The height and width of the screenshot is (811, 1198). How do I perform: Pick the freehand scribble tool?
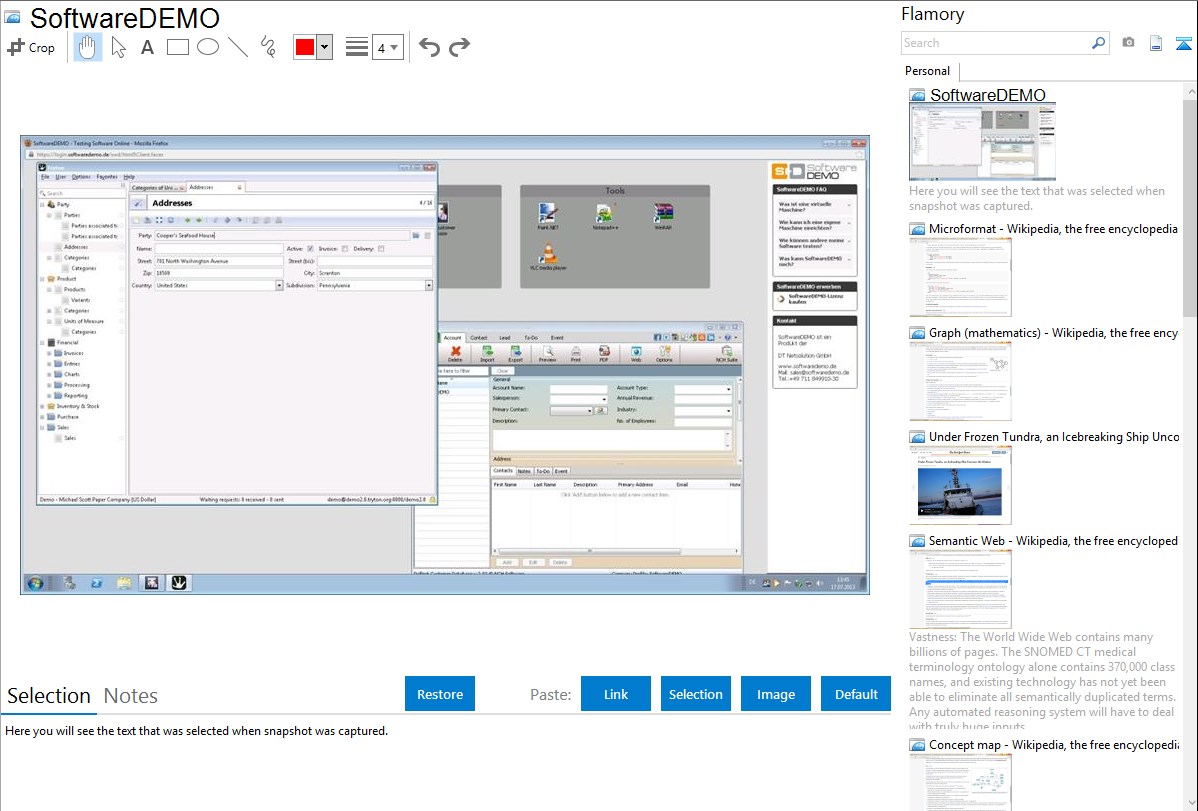(268, 47)
